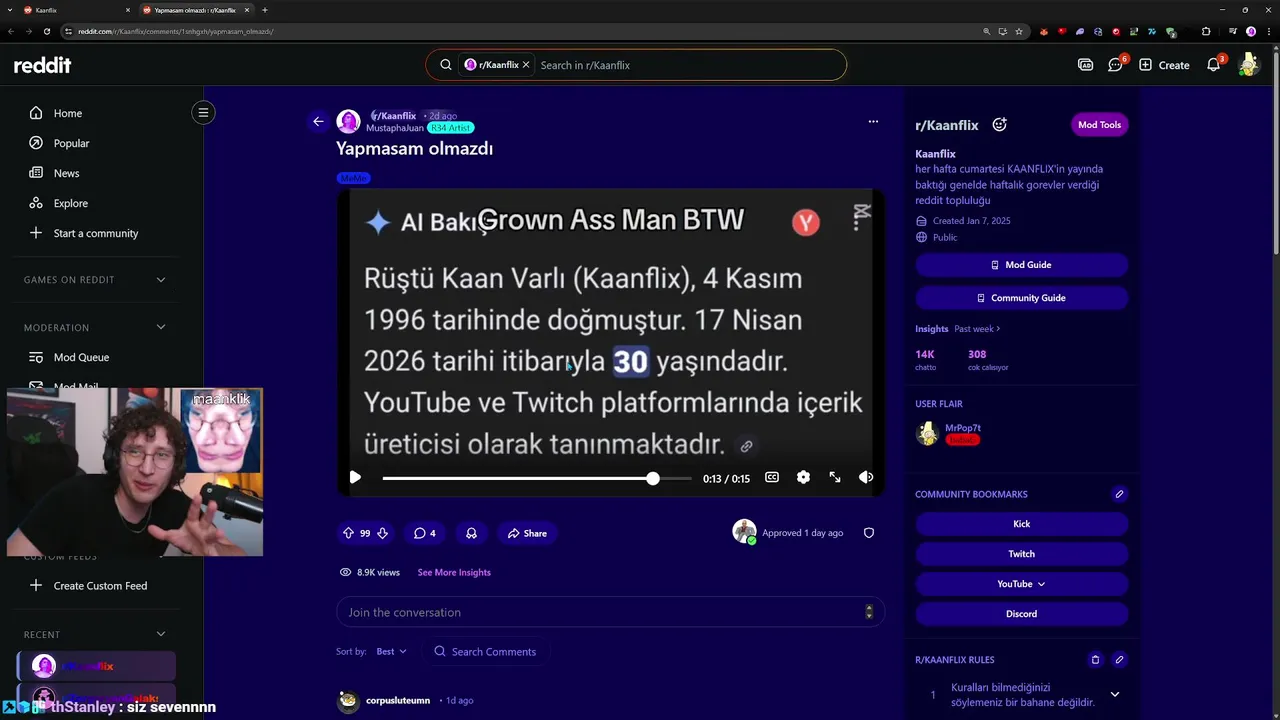Open Explore in the sidebar
1280x720 pixels.
tap(70, 203)
